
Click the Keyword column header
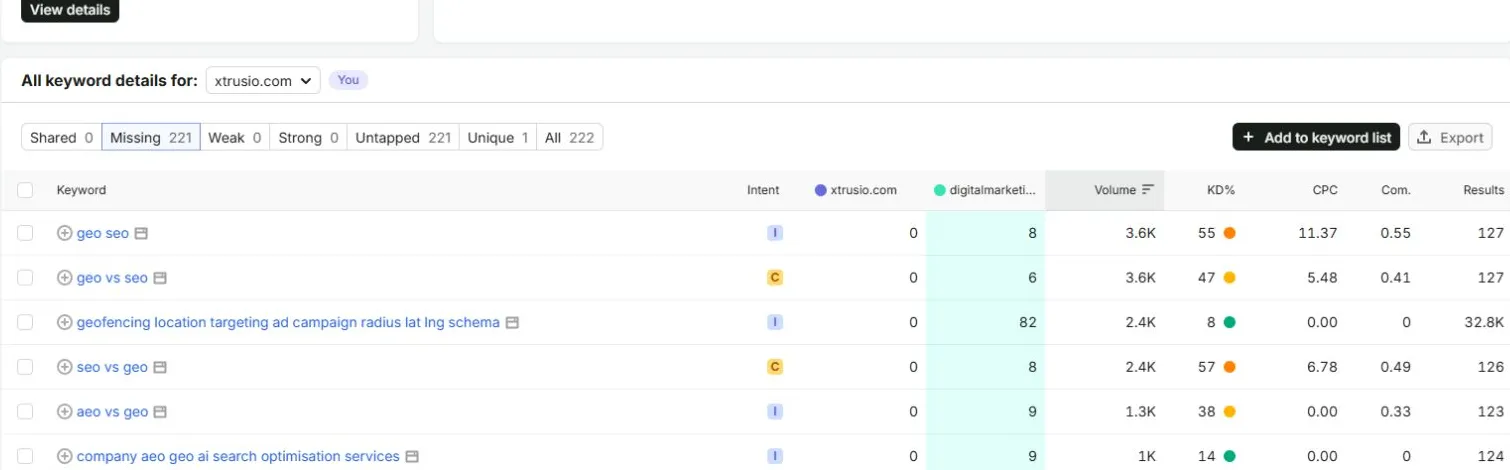click(81, 190)
